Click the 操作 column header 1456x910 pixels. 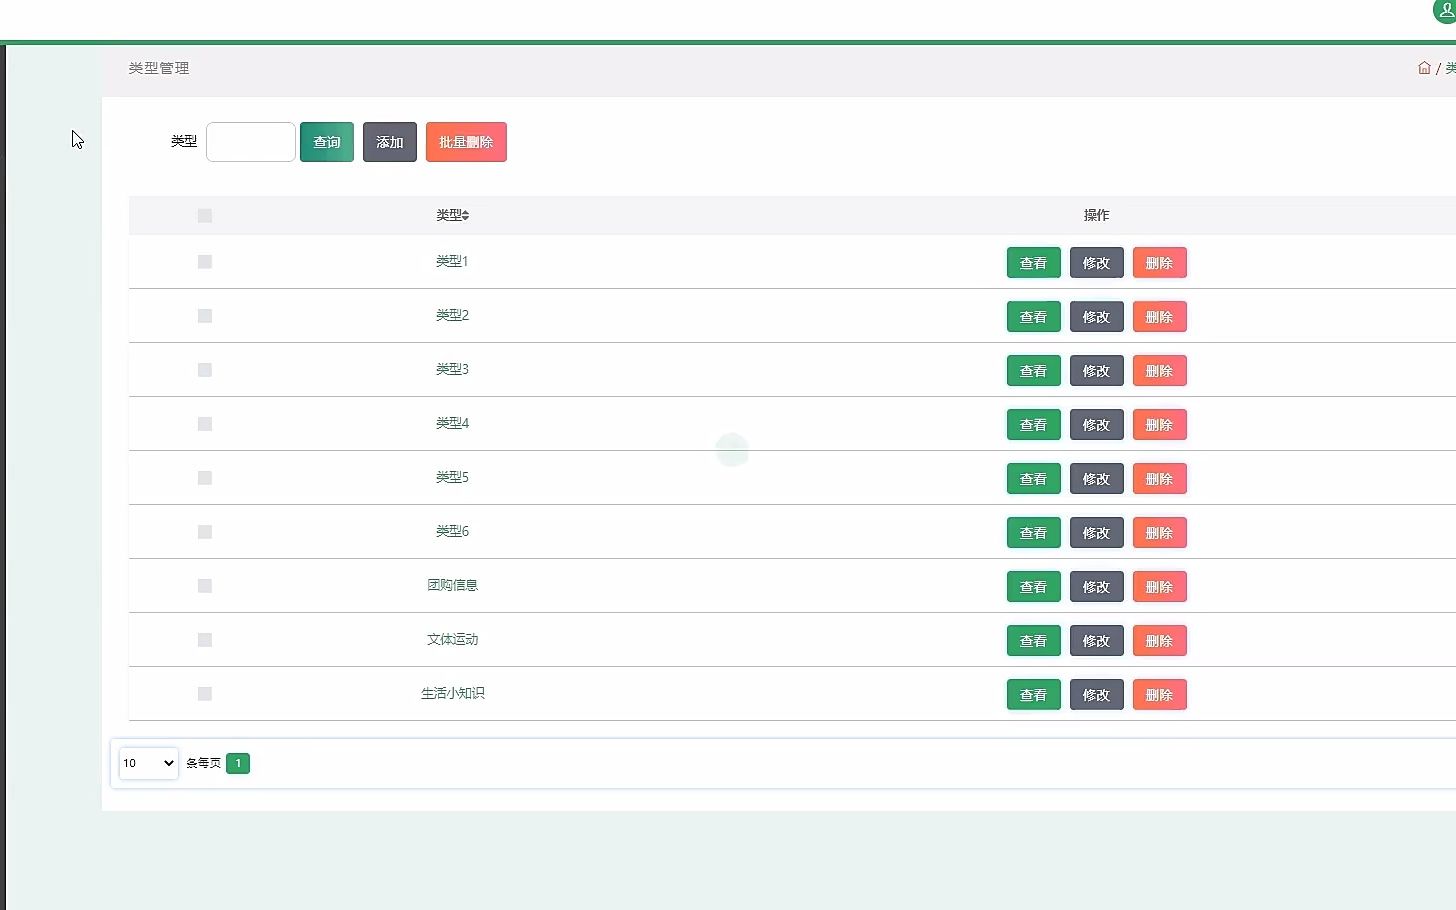(1096, 215)
